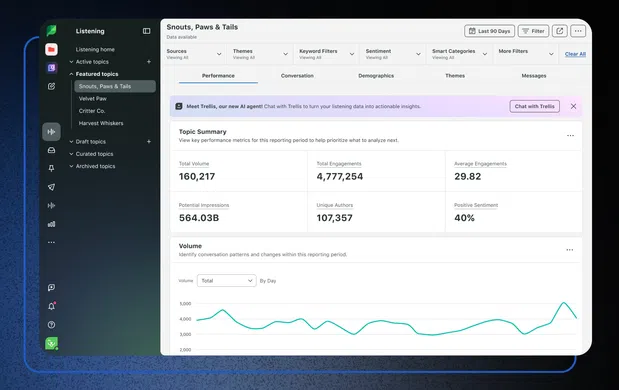Open Volume section three-dot menu
Viewport: 619px width, 390px height.
tap(570, 250)
